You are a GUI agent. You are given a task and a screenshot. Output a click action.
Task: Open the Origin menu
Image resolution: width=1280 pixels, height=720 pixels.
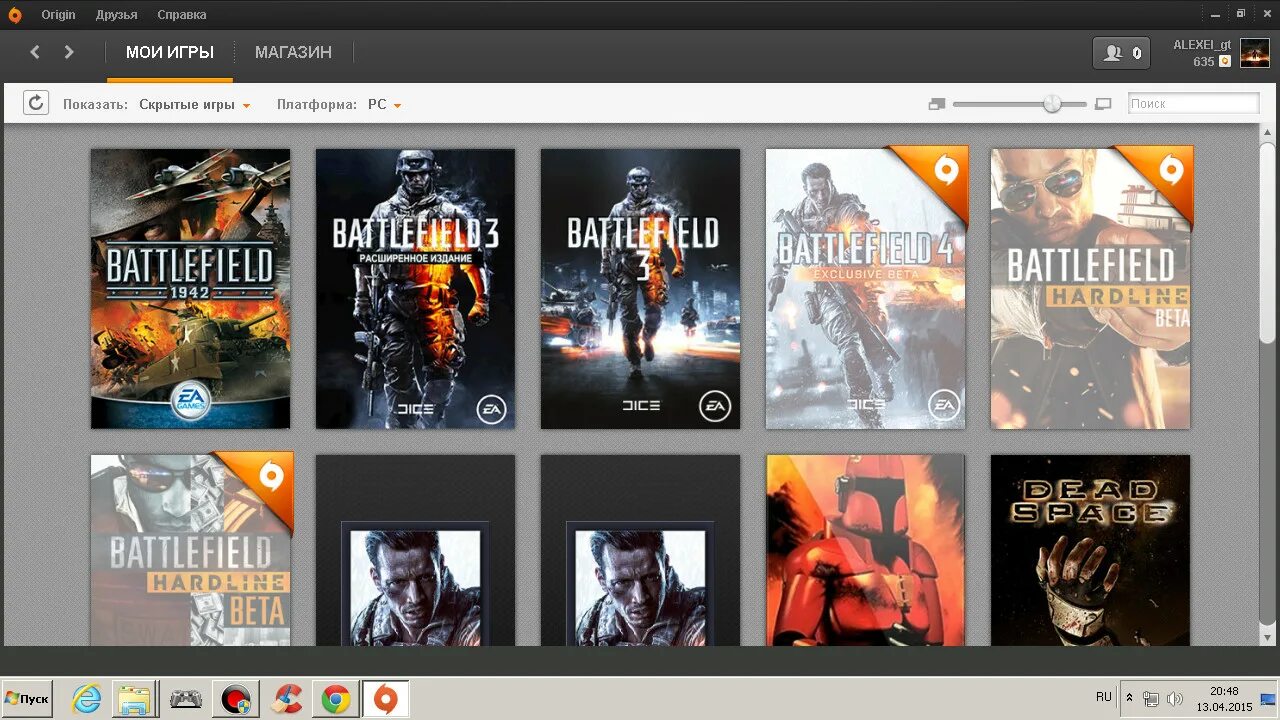pos(58,15)
